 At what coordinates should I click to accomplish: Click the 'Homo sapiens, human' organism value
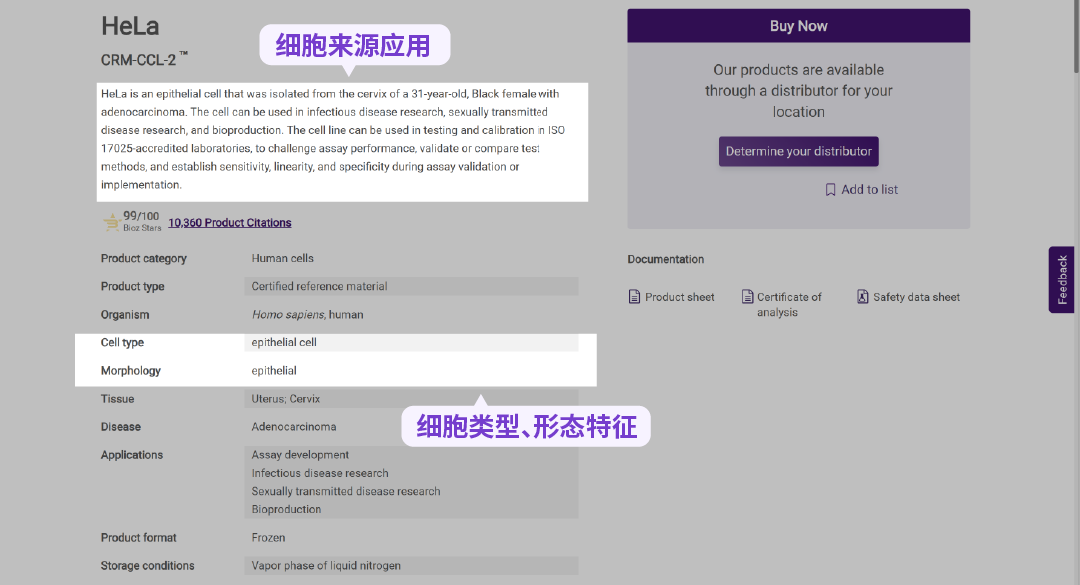pos(307,314)
